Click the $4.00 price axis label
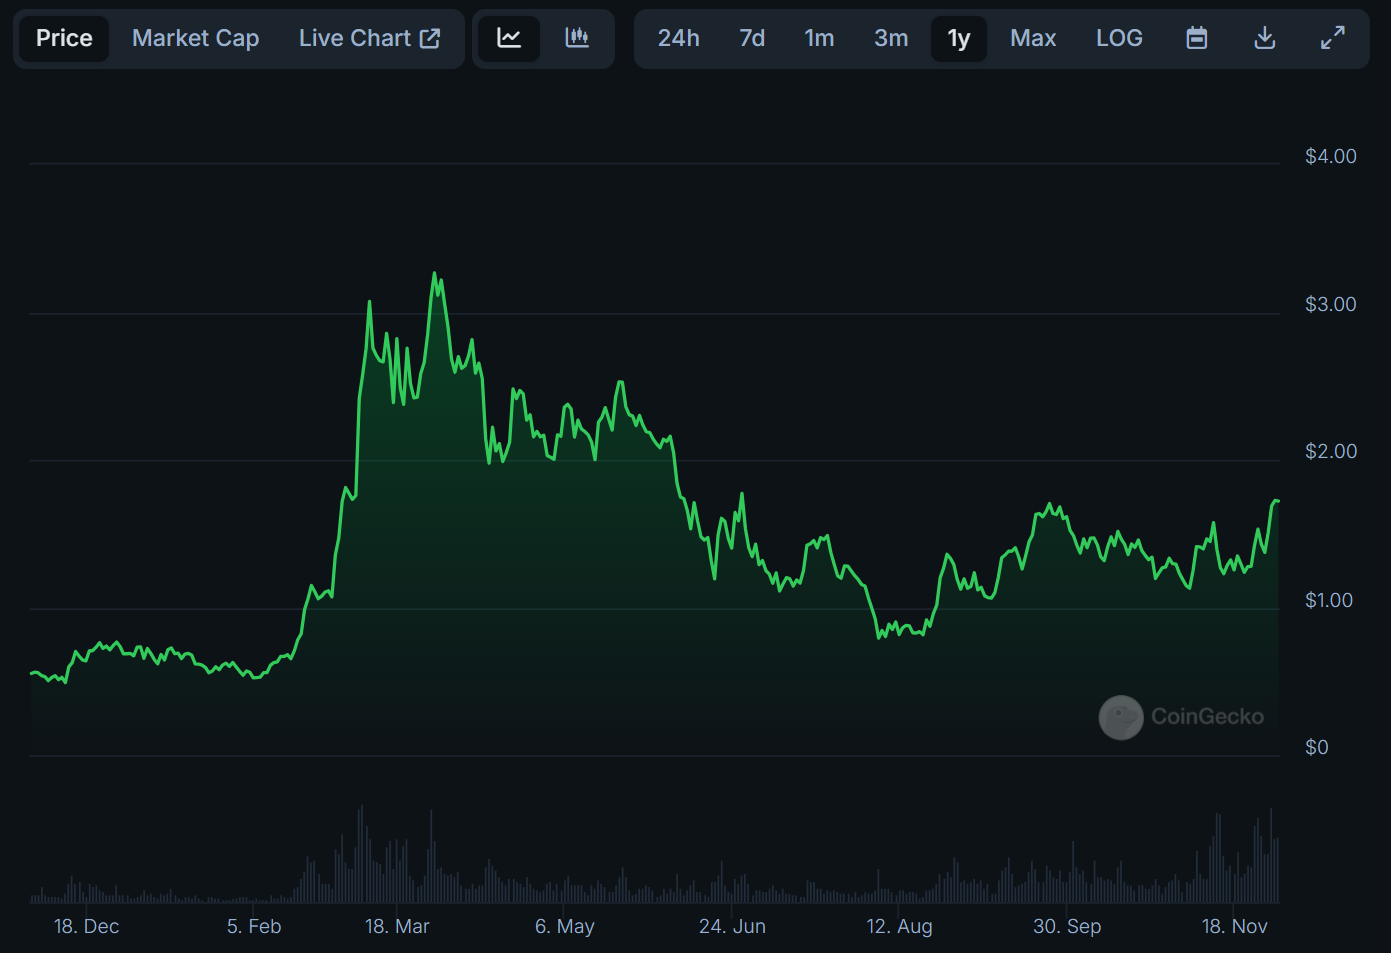This screenshot has width=1391, height=953. click(1331, 156)
